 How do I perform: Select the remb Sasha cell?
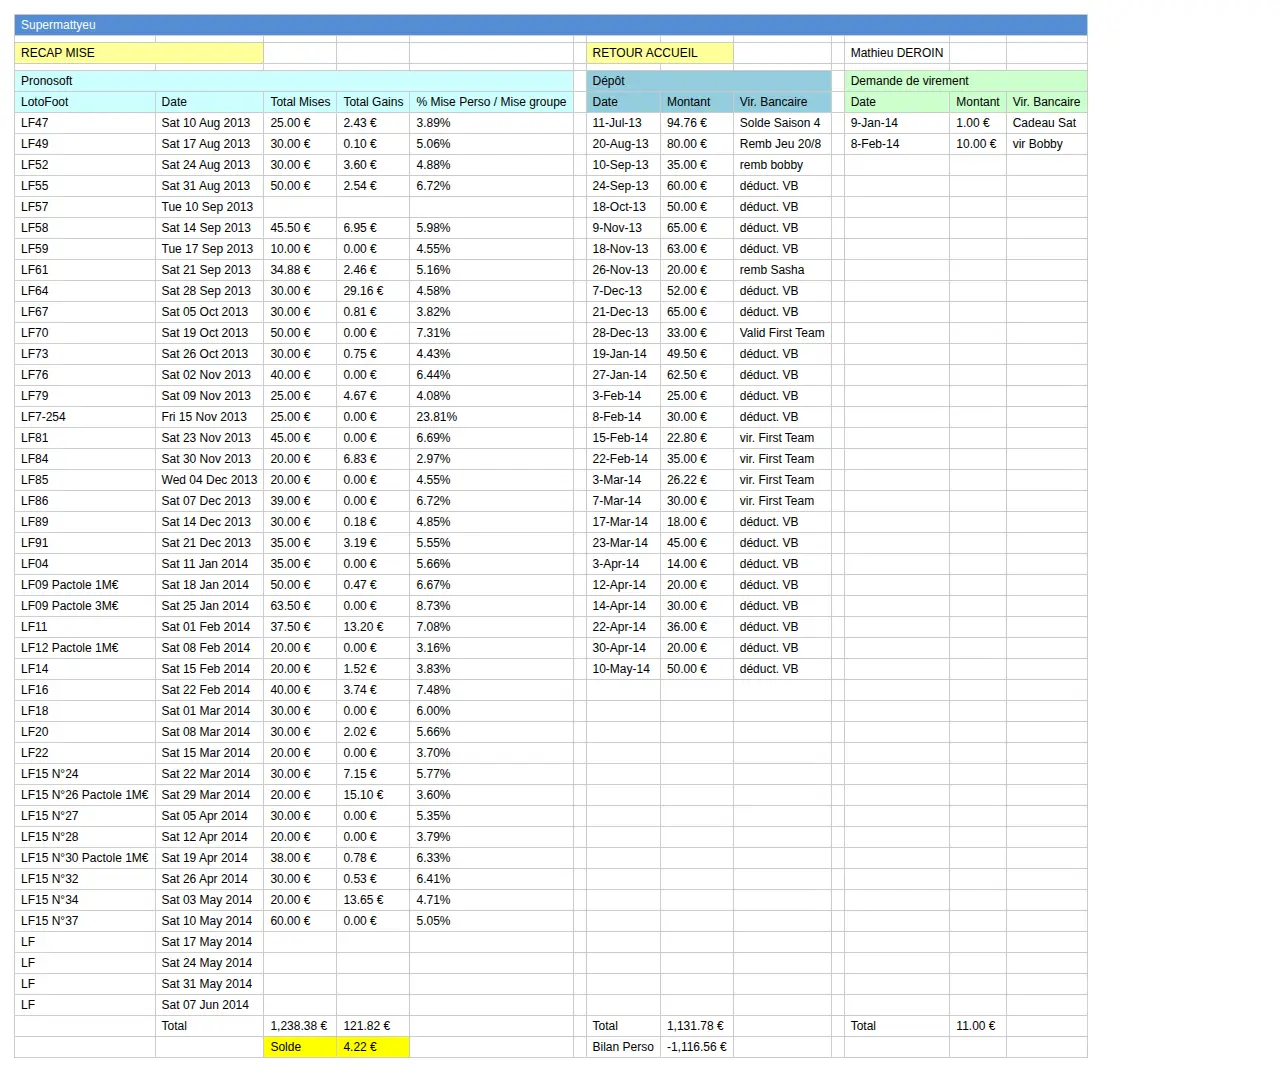point(782,270)
